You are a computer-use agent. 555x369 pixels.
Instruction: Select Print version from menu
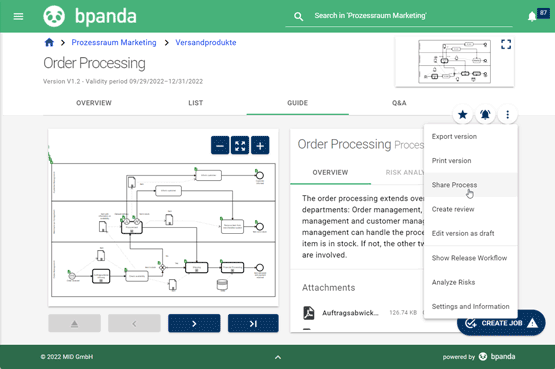pos(471,161)
